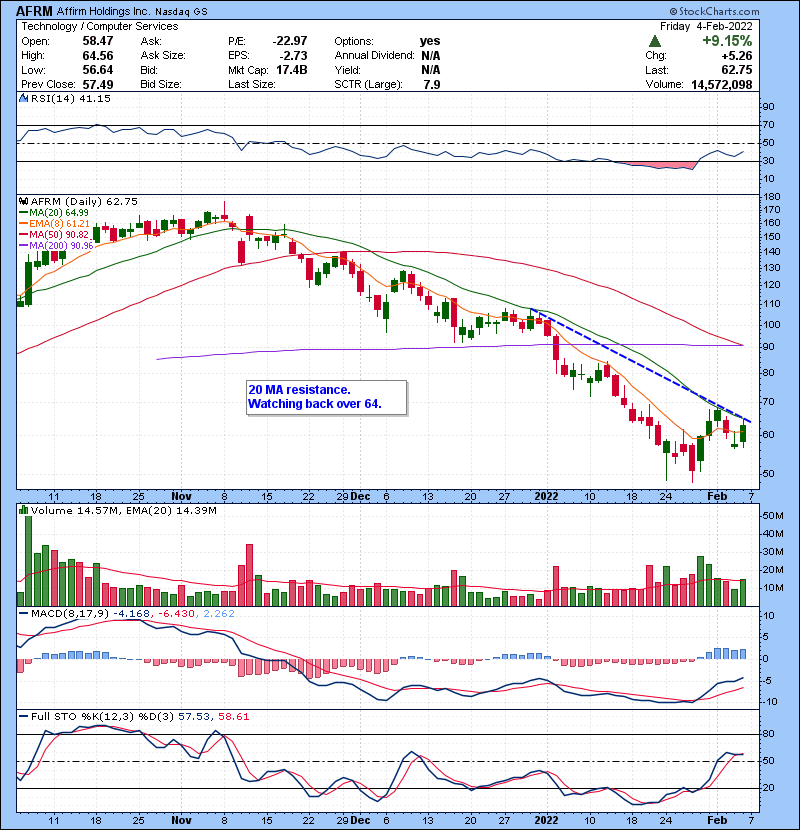The height and width of the screenshot is (830, 800).
Task: Click the volume bars icon beside Volume label
Action: (x=23, y=510)
